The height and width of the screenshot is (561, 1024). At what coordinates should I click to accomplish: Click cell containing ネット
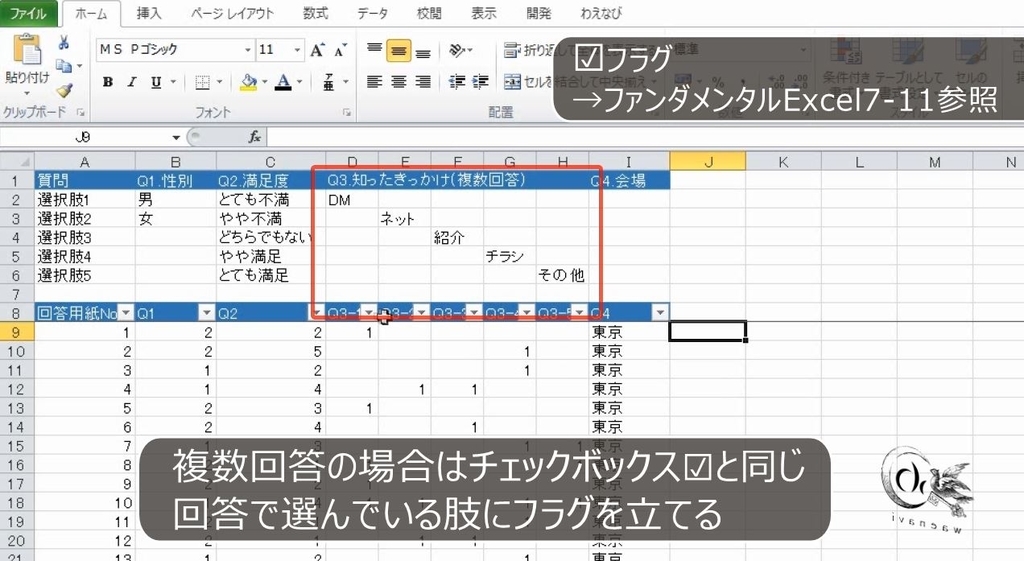click(x=404, y=219)
